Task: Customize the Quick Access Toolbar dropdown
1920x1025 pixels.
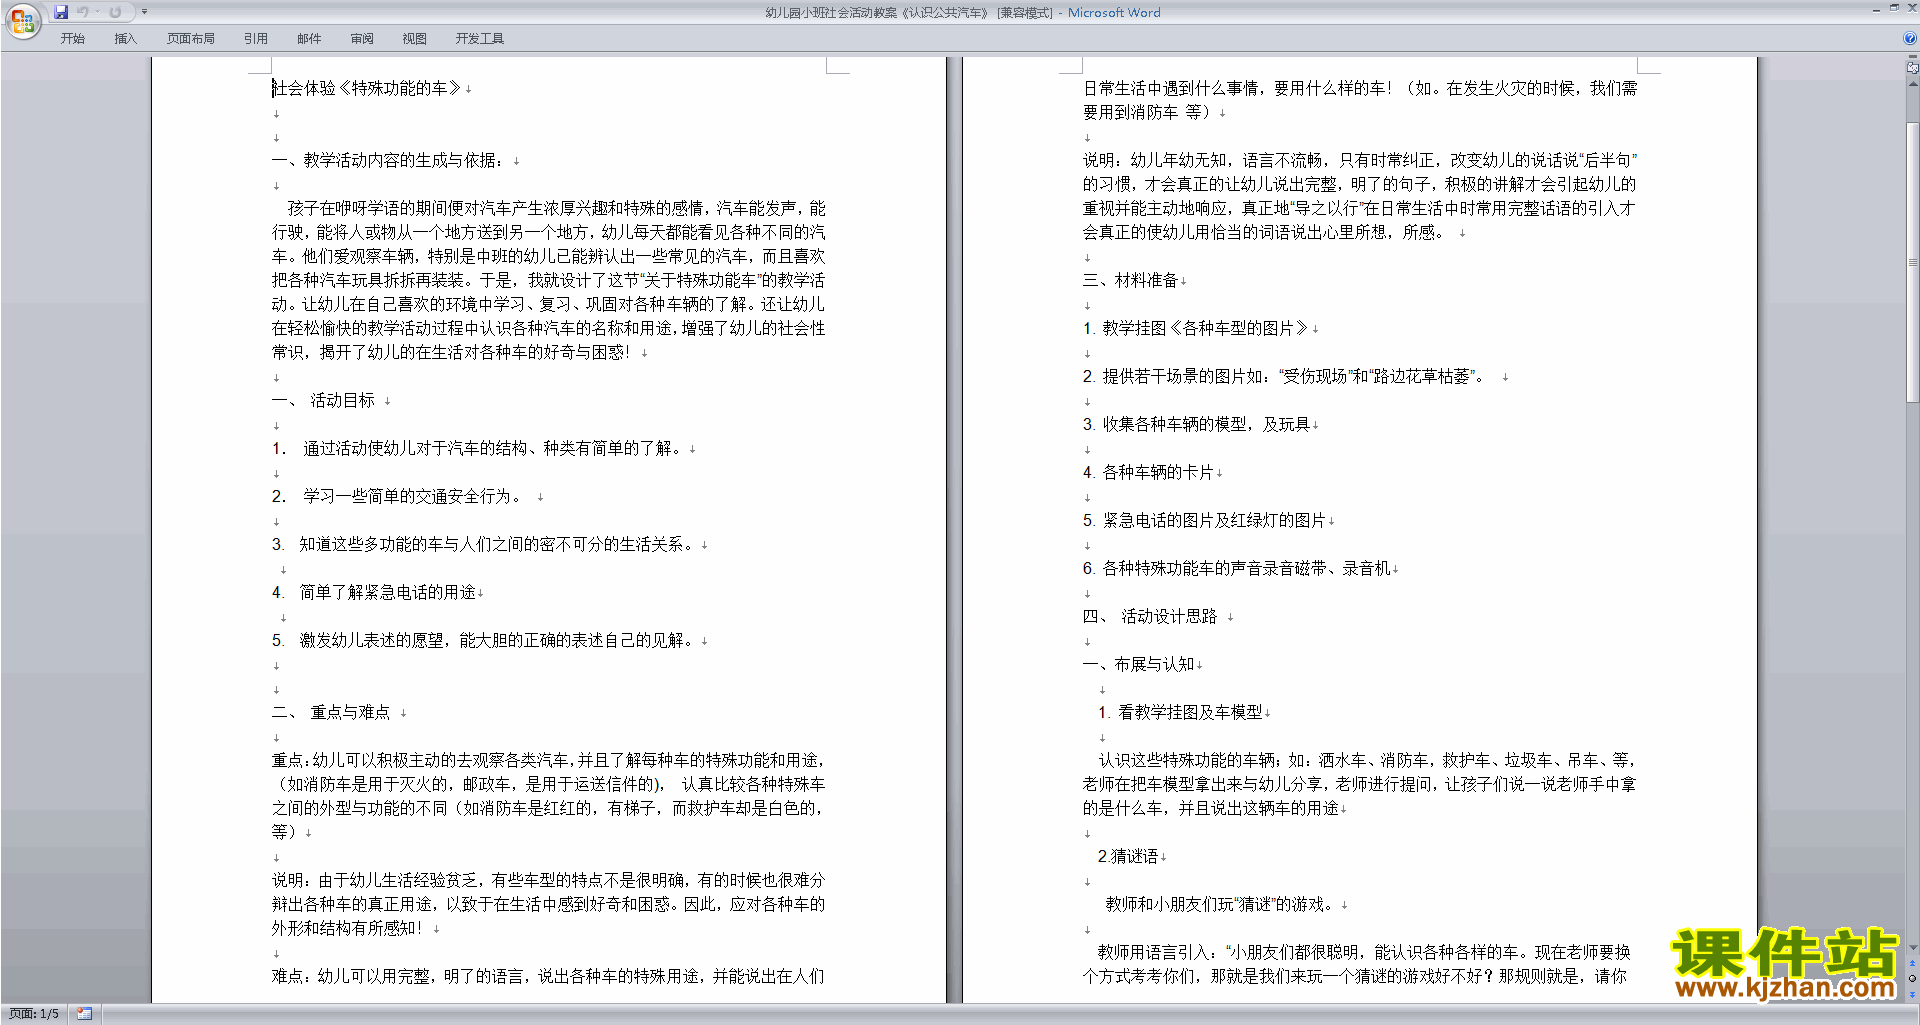Action: click(144, 12)
